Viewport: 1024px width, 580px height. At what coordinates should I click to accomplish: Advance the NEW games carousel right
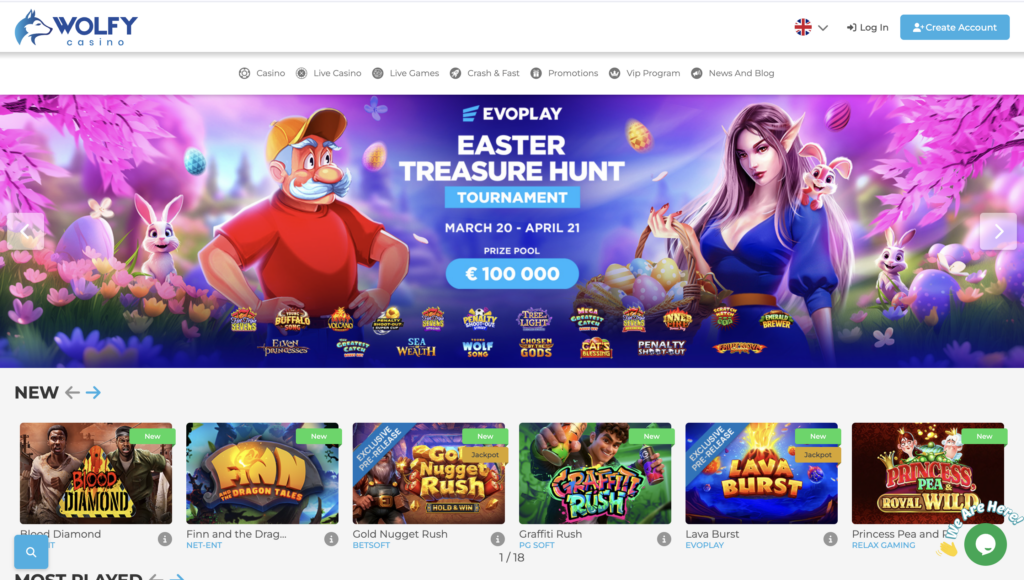[93, 393]
